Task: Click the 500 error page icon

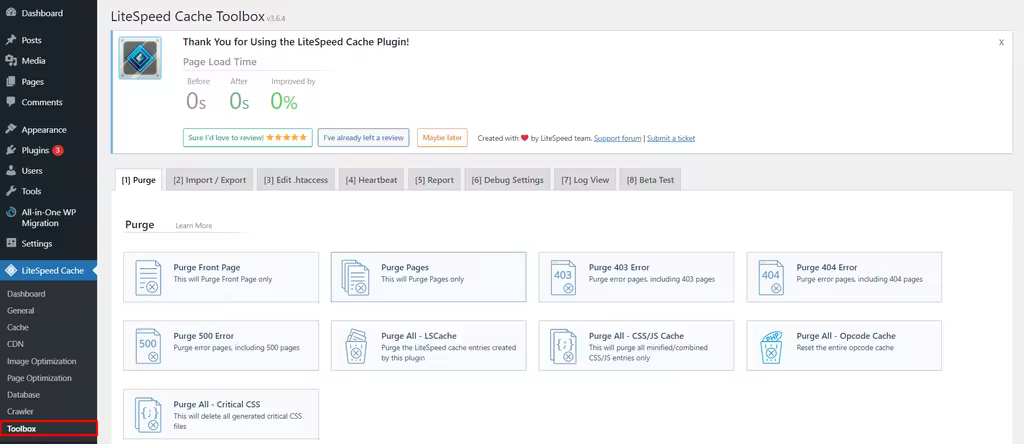Action: [148, 345]
